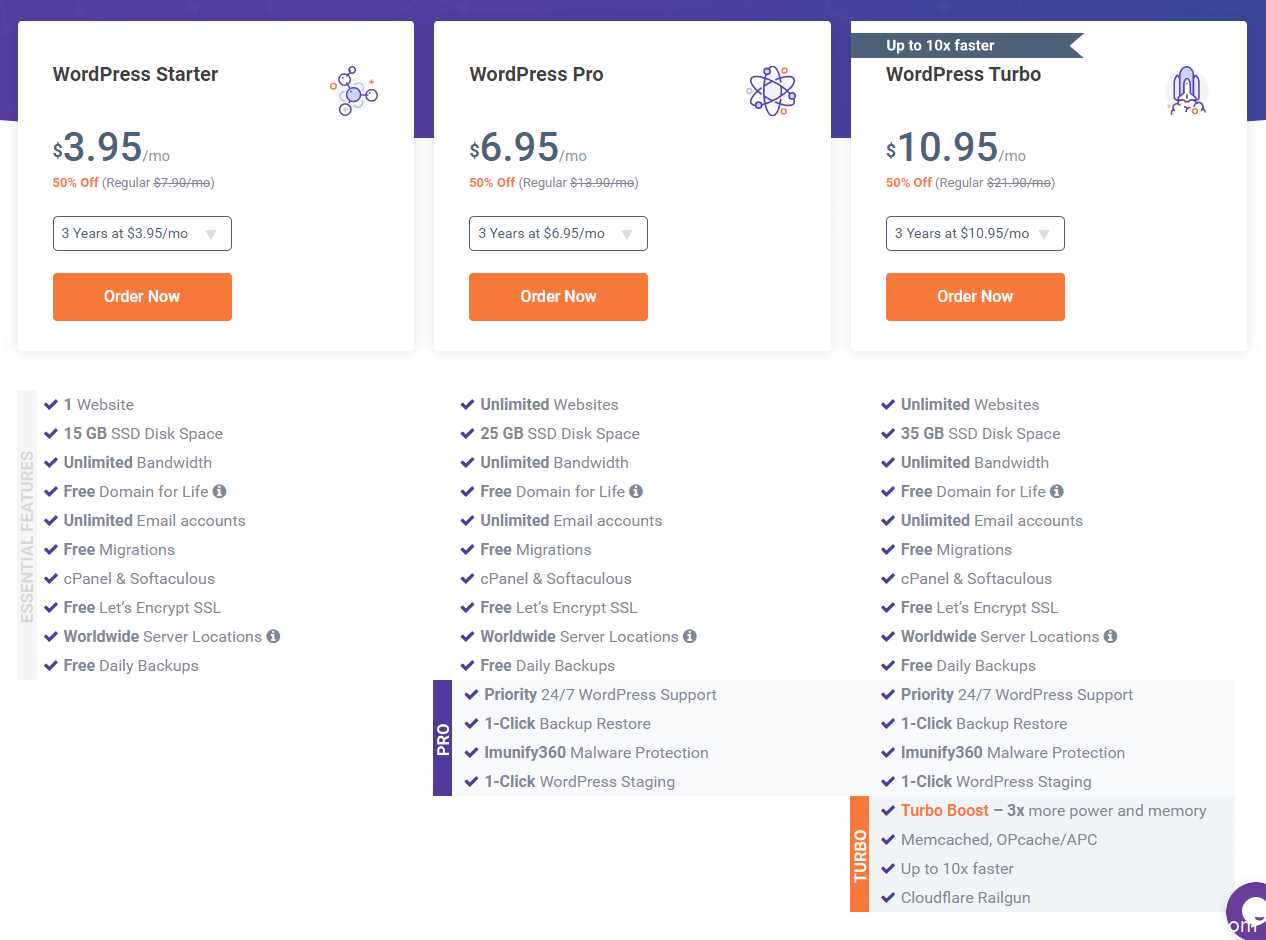Click info icon beside Starter Free Domain for Life
This screenshot has width=1266, height=940.
pyautogui.click(x=219, y=491)
